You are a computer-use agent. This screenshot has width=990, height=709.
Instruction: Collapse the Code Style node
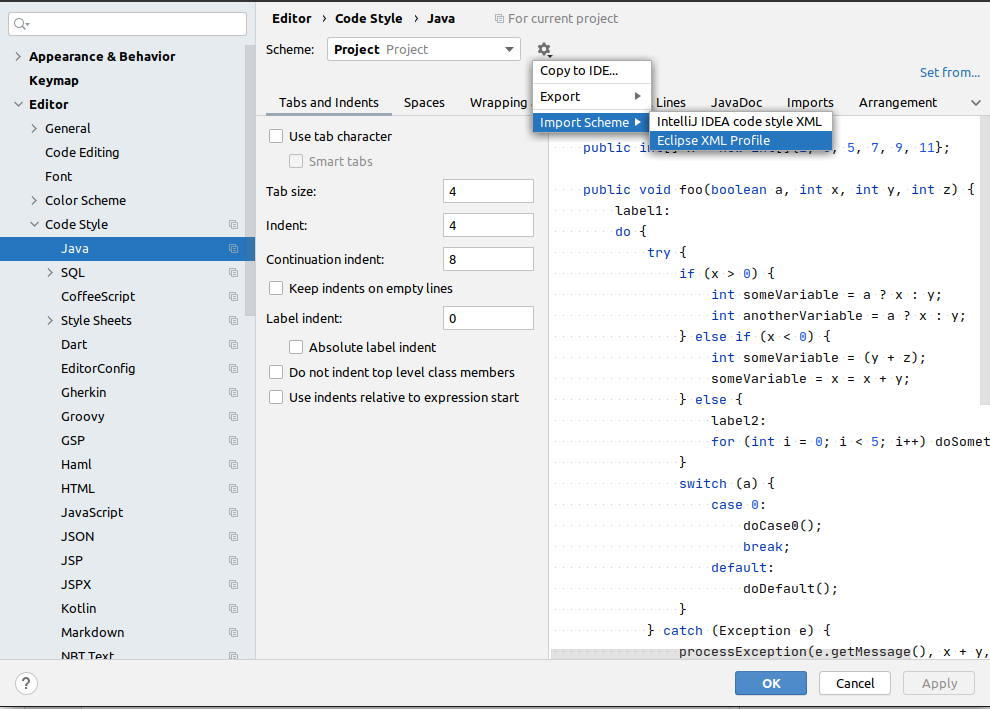[x=34, y=225]
